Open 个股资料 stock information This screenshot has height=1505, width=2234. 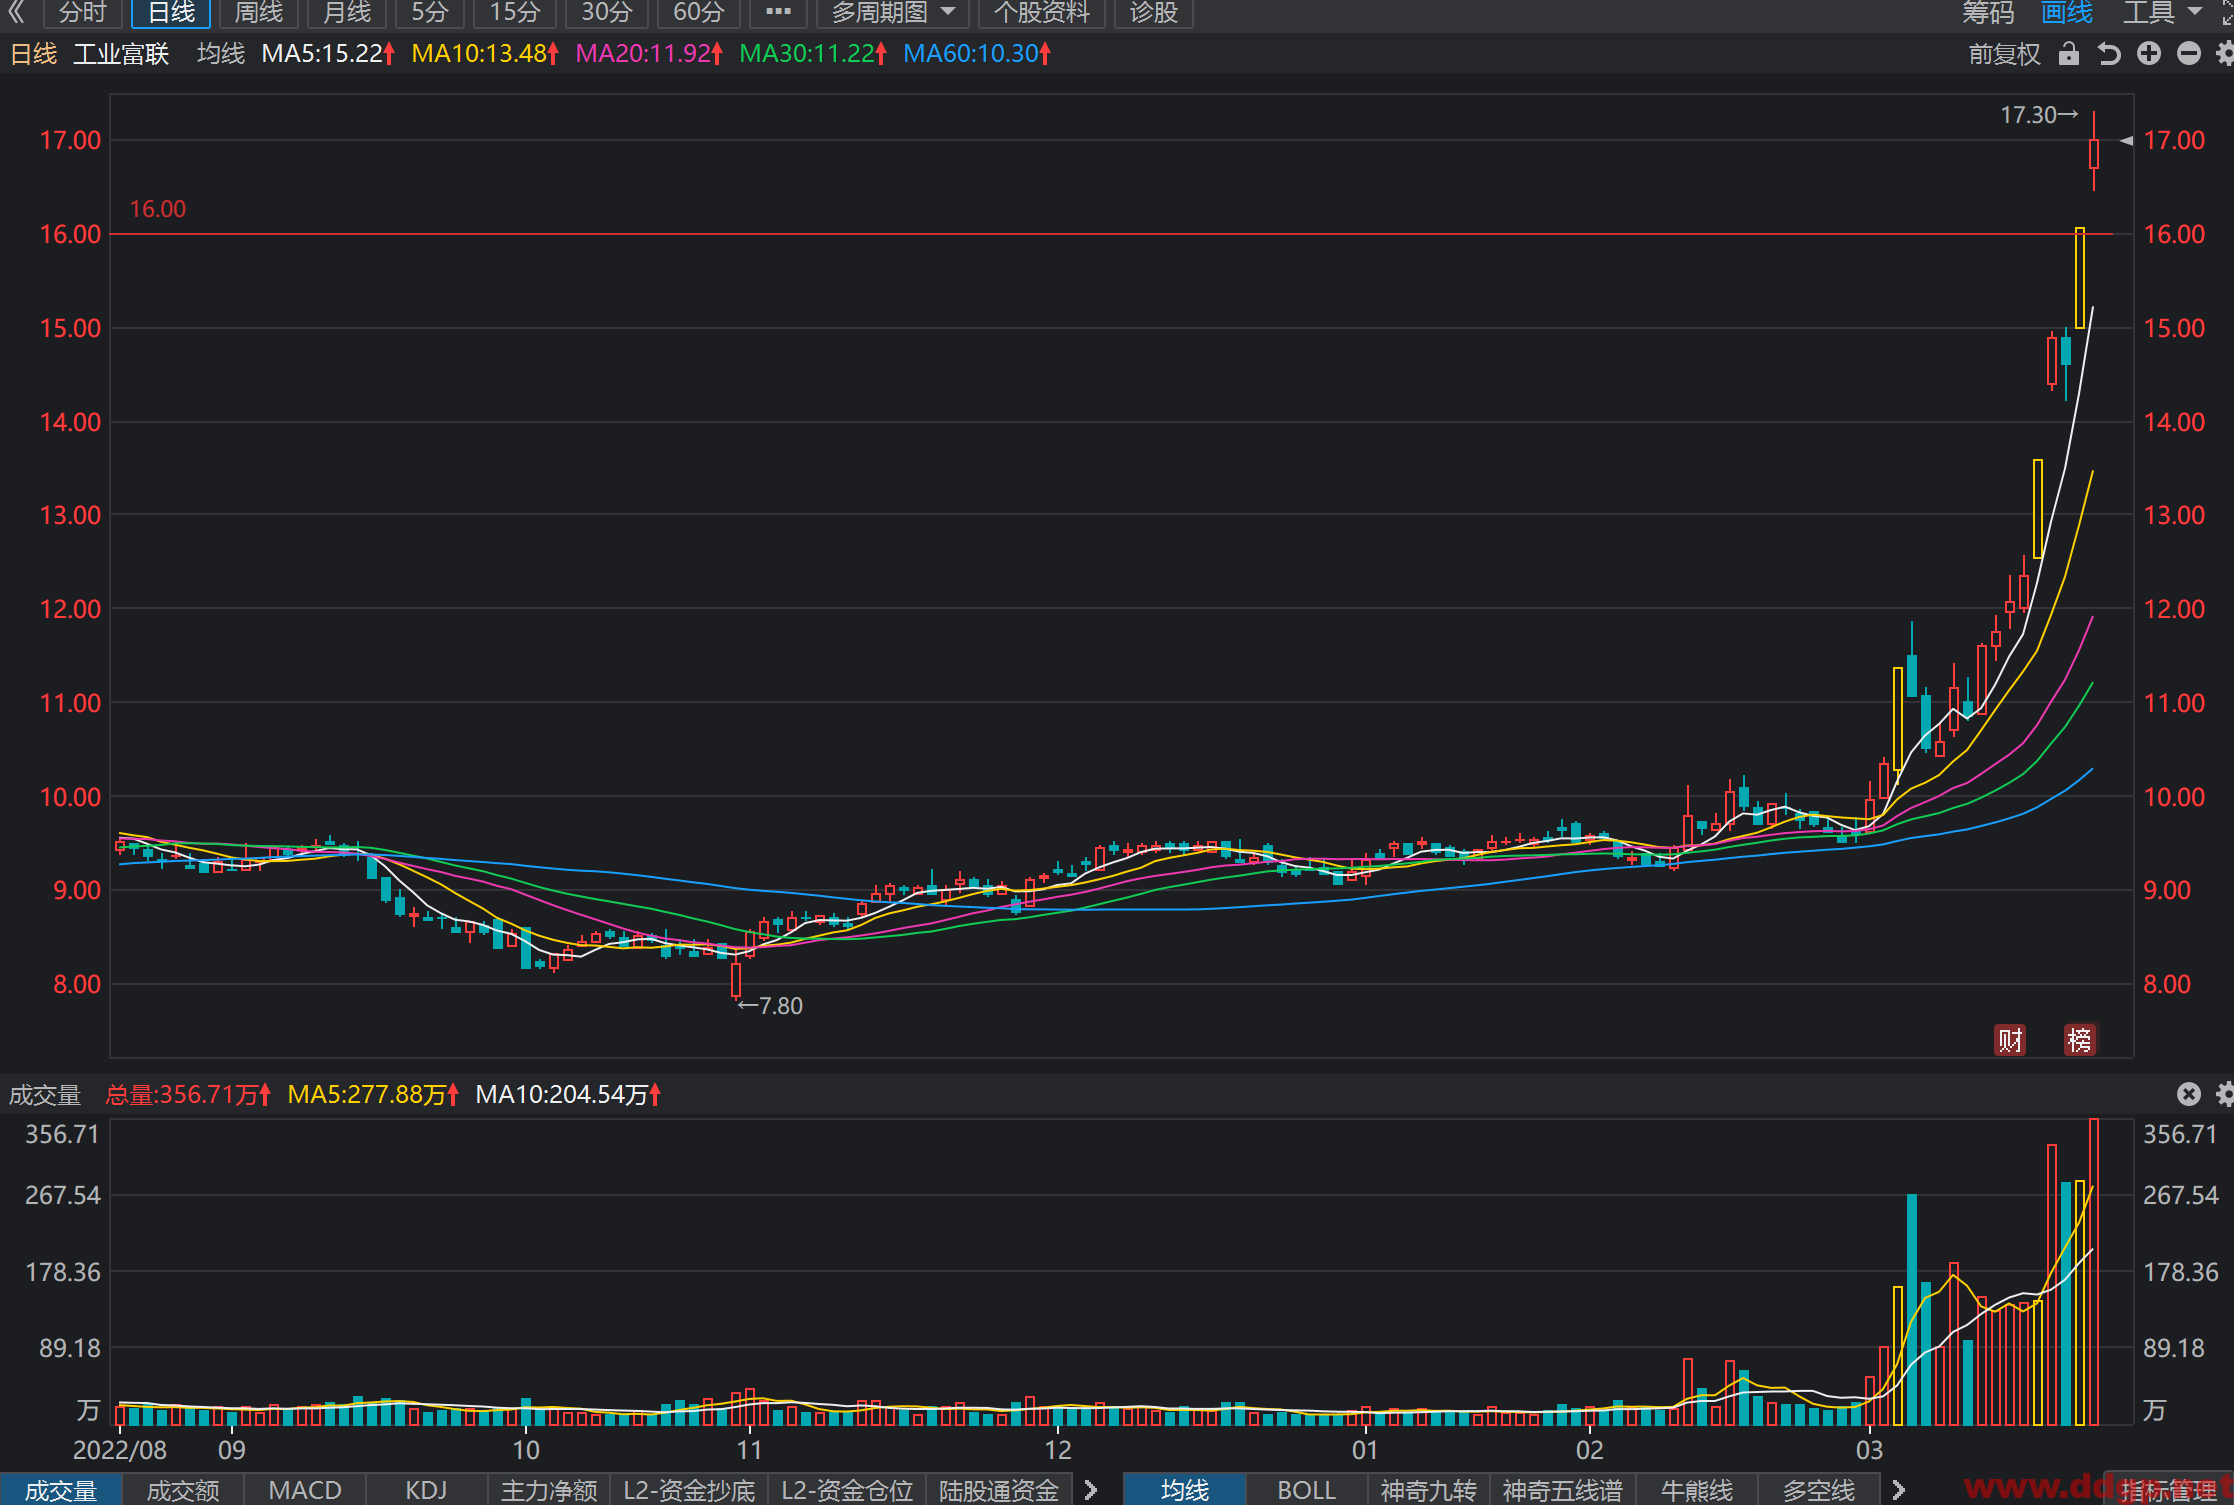point(1041,13)
